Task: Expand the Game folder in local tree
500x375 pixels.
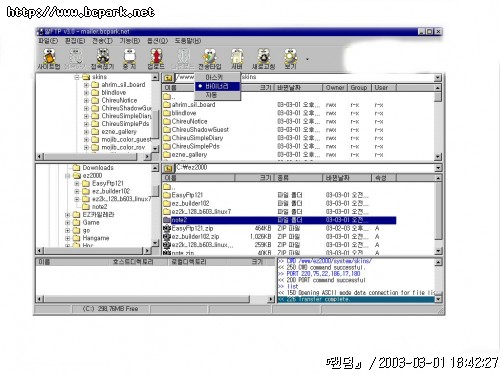Action: click(x=68, y=223)
